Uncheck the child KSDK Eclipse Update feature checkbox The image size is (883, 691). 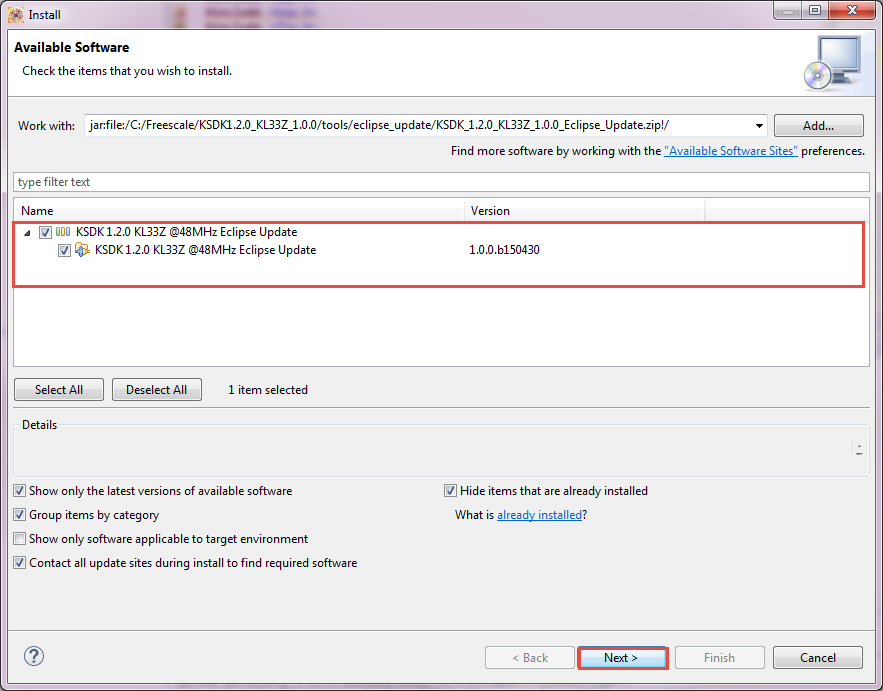click(64, 250)
